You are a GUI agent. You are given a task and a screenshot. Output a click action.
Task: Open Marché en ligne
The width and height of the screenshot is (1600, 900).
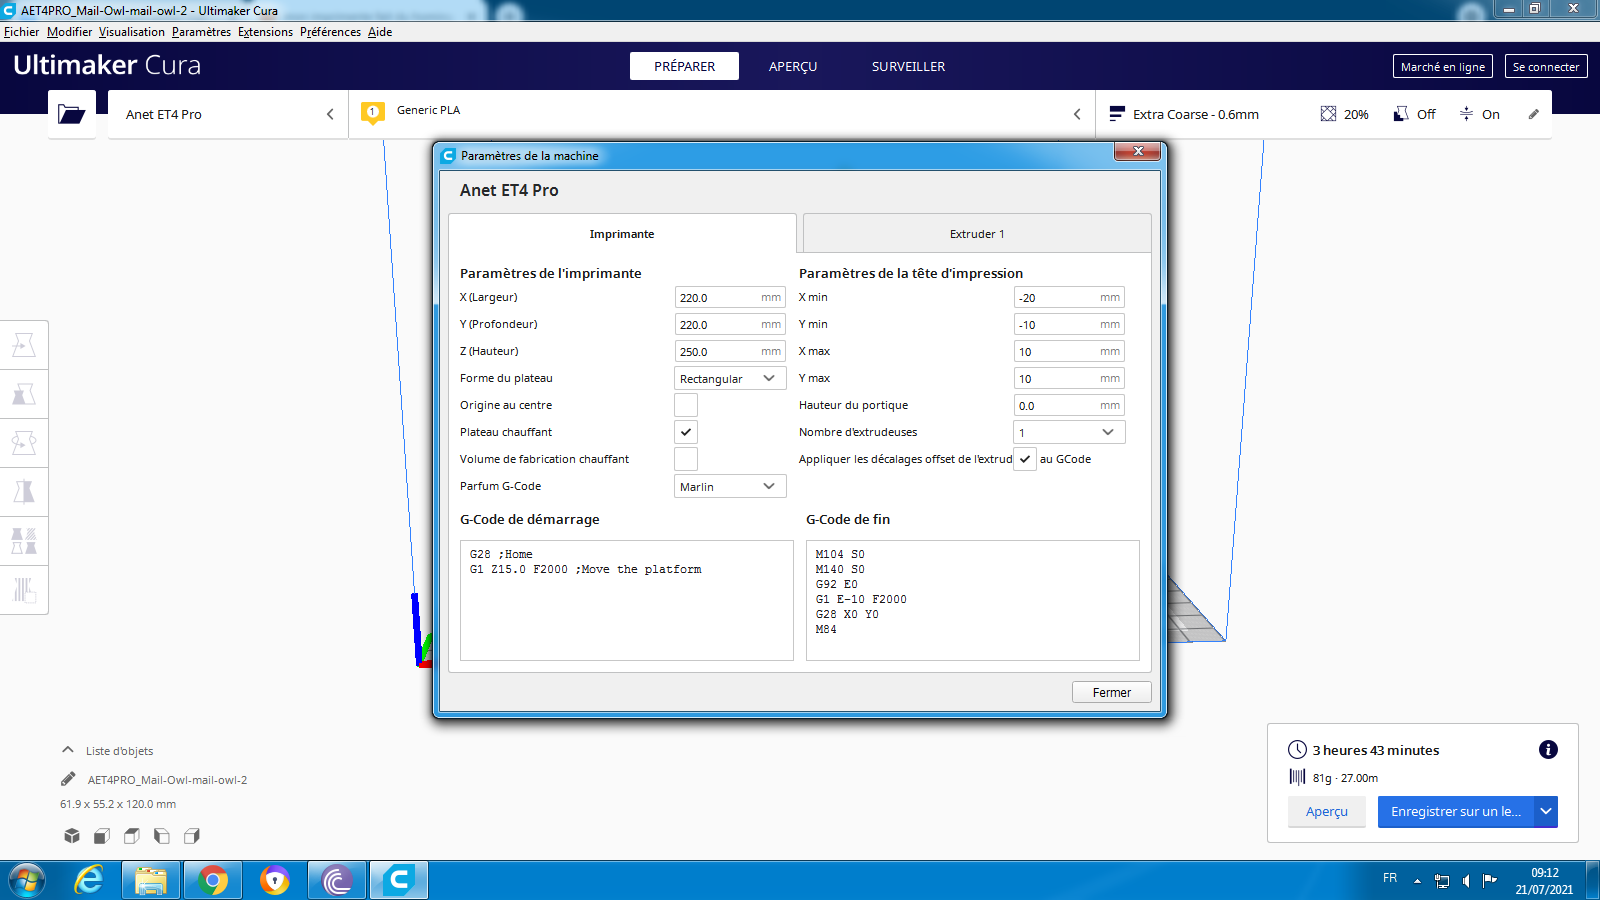1443,67
